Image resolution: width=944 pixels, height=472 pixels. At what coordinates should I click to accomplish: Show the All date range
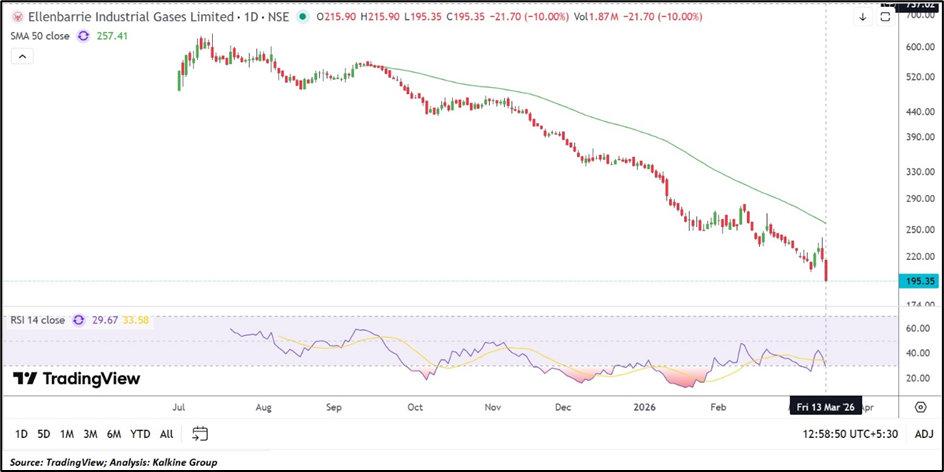click(166, 434)
